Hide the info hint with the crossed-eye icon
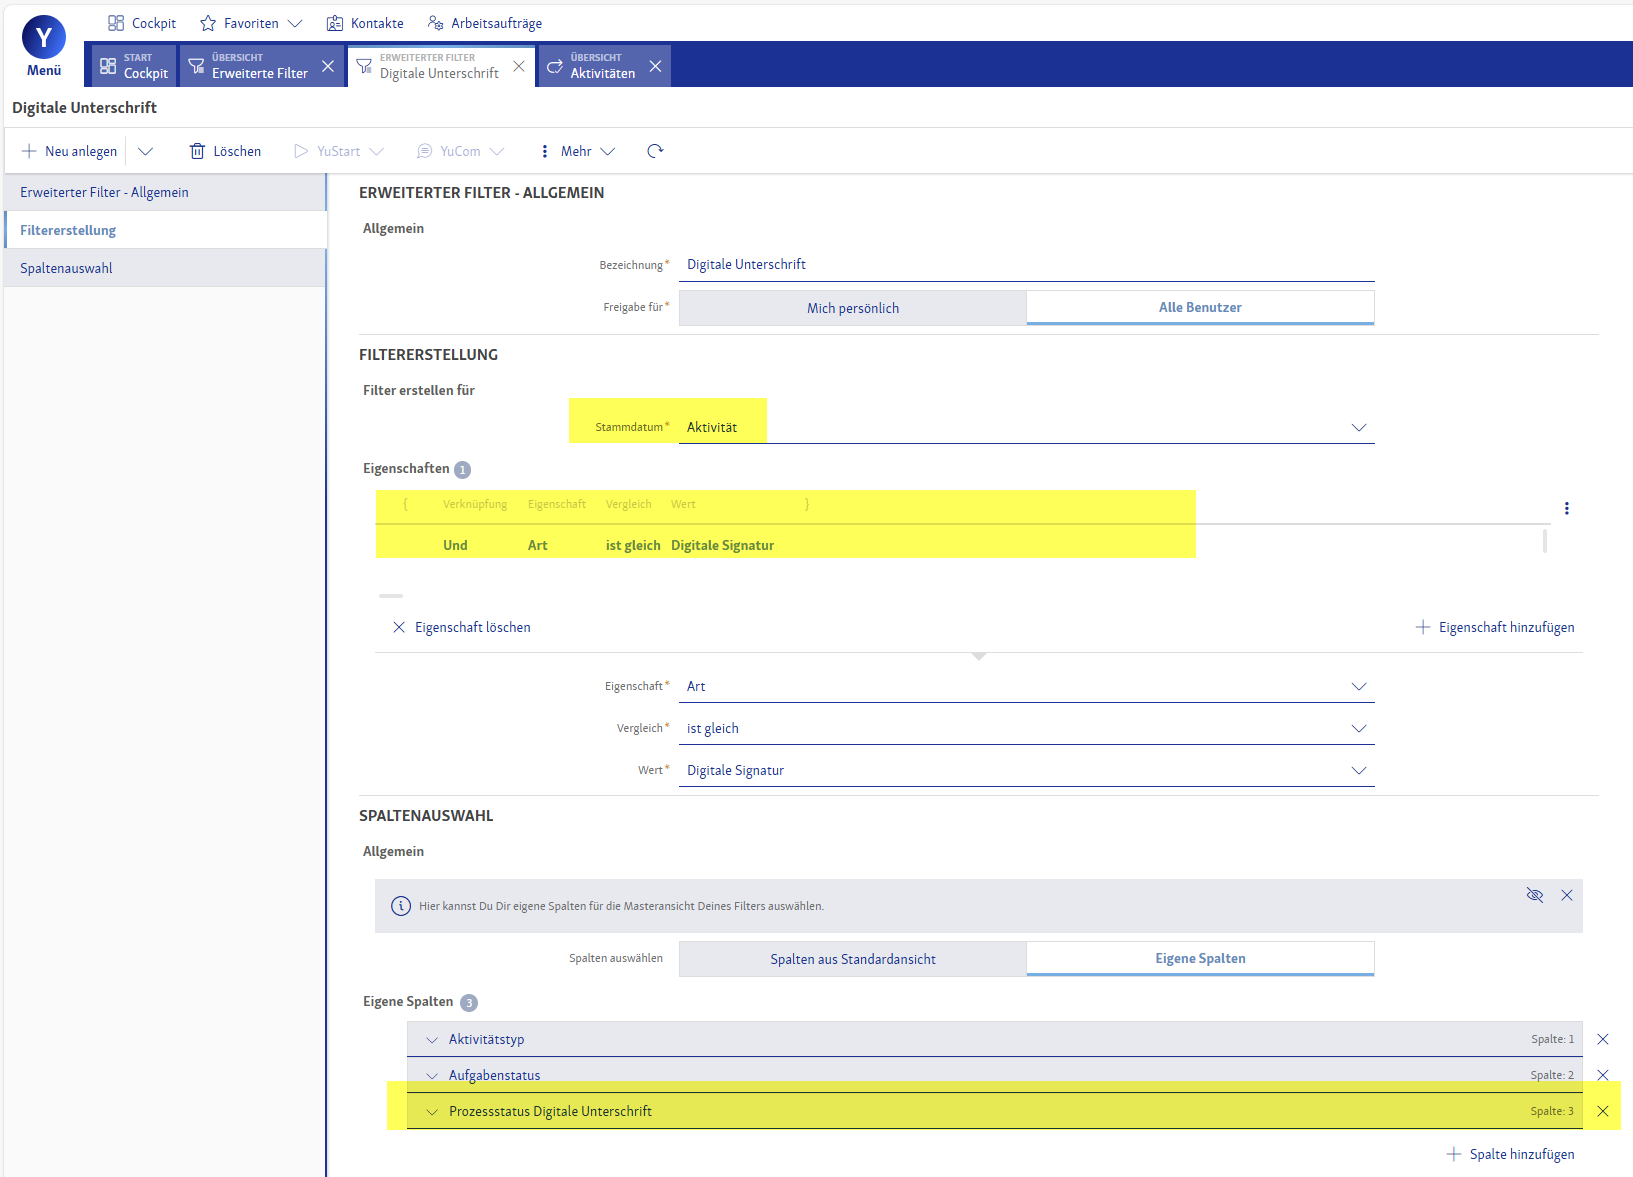 pos(1534,895)
